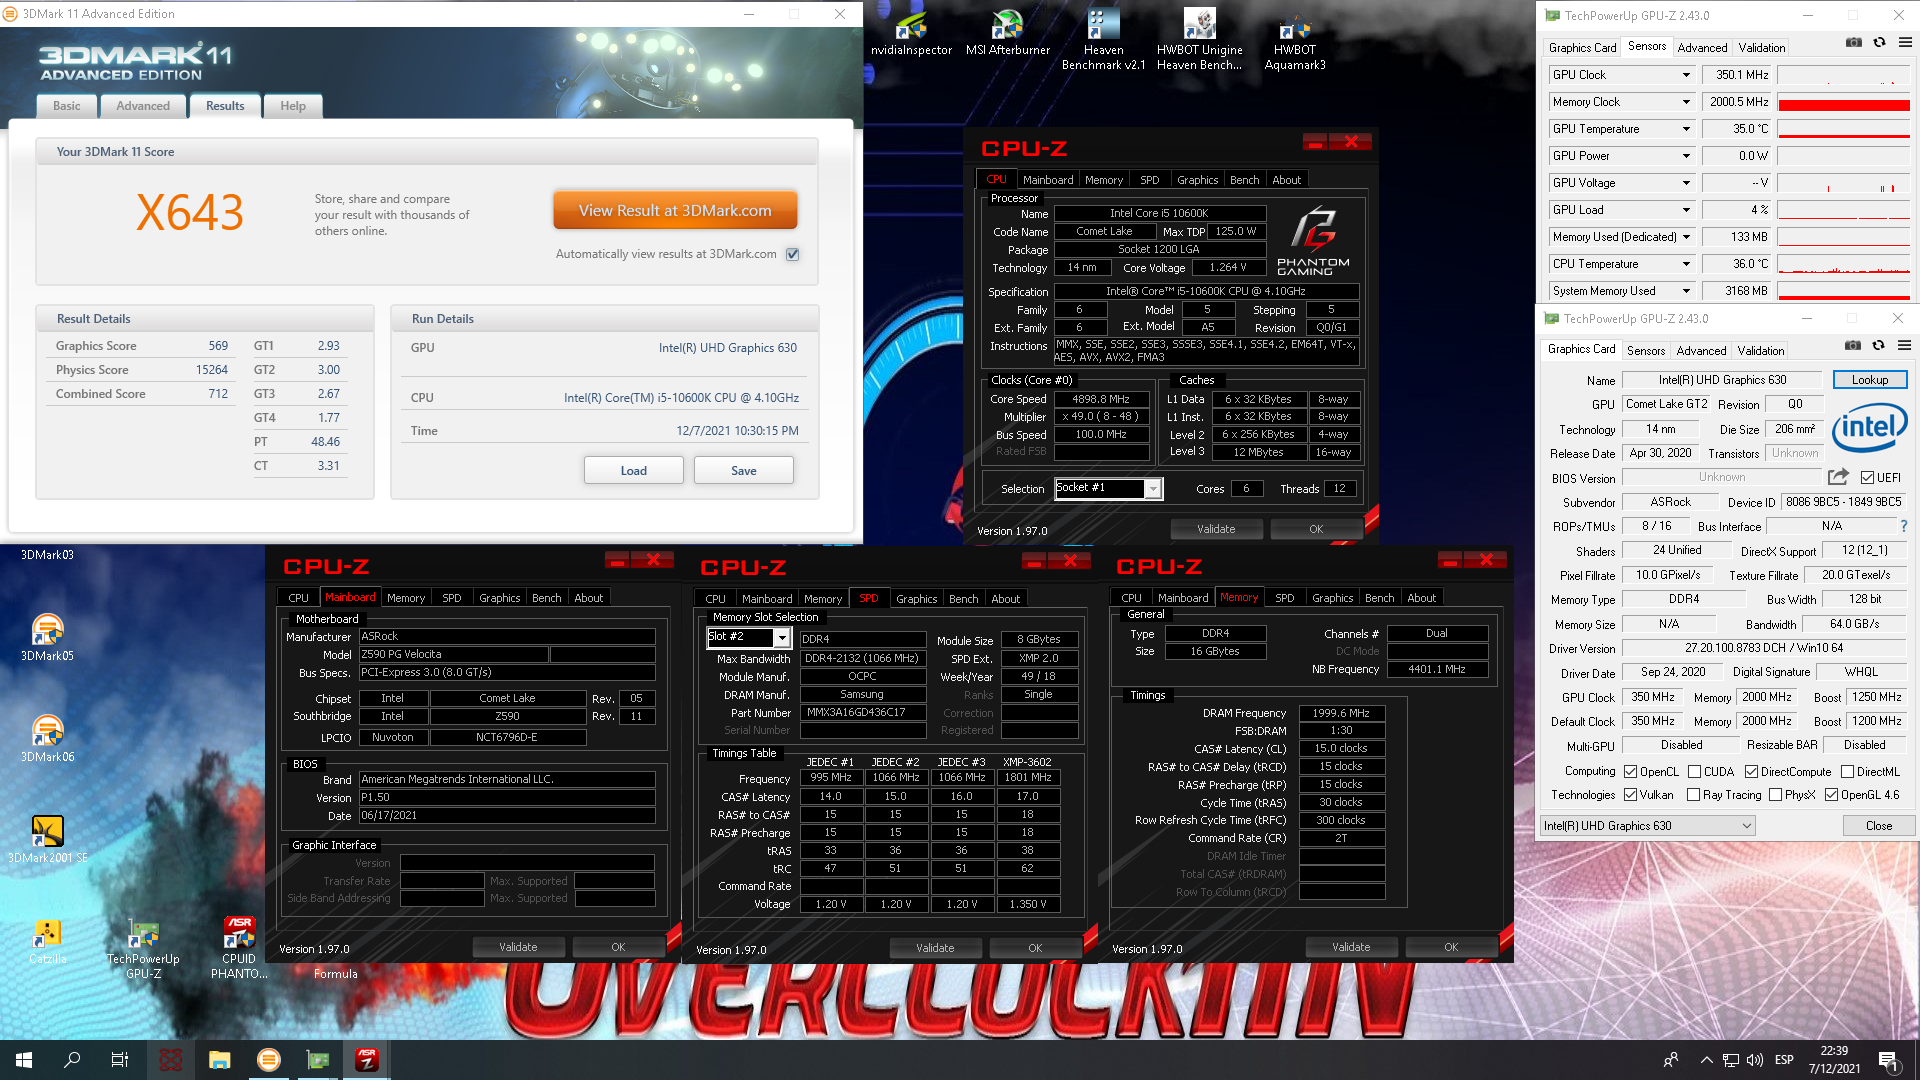Open notification center on taskbar
The image size is (1920, 1080).
point(1888,1060)
